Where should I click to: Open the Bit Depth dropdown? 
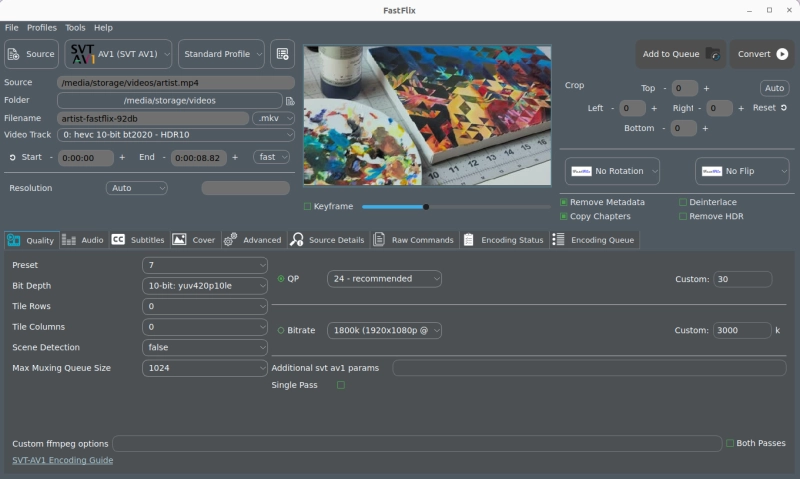[x=205, y=285]
